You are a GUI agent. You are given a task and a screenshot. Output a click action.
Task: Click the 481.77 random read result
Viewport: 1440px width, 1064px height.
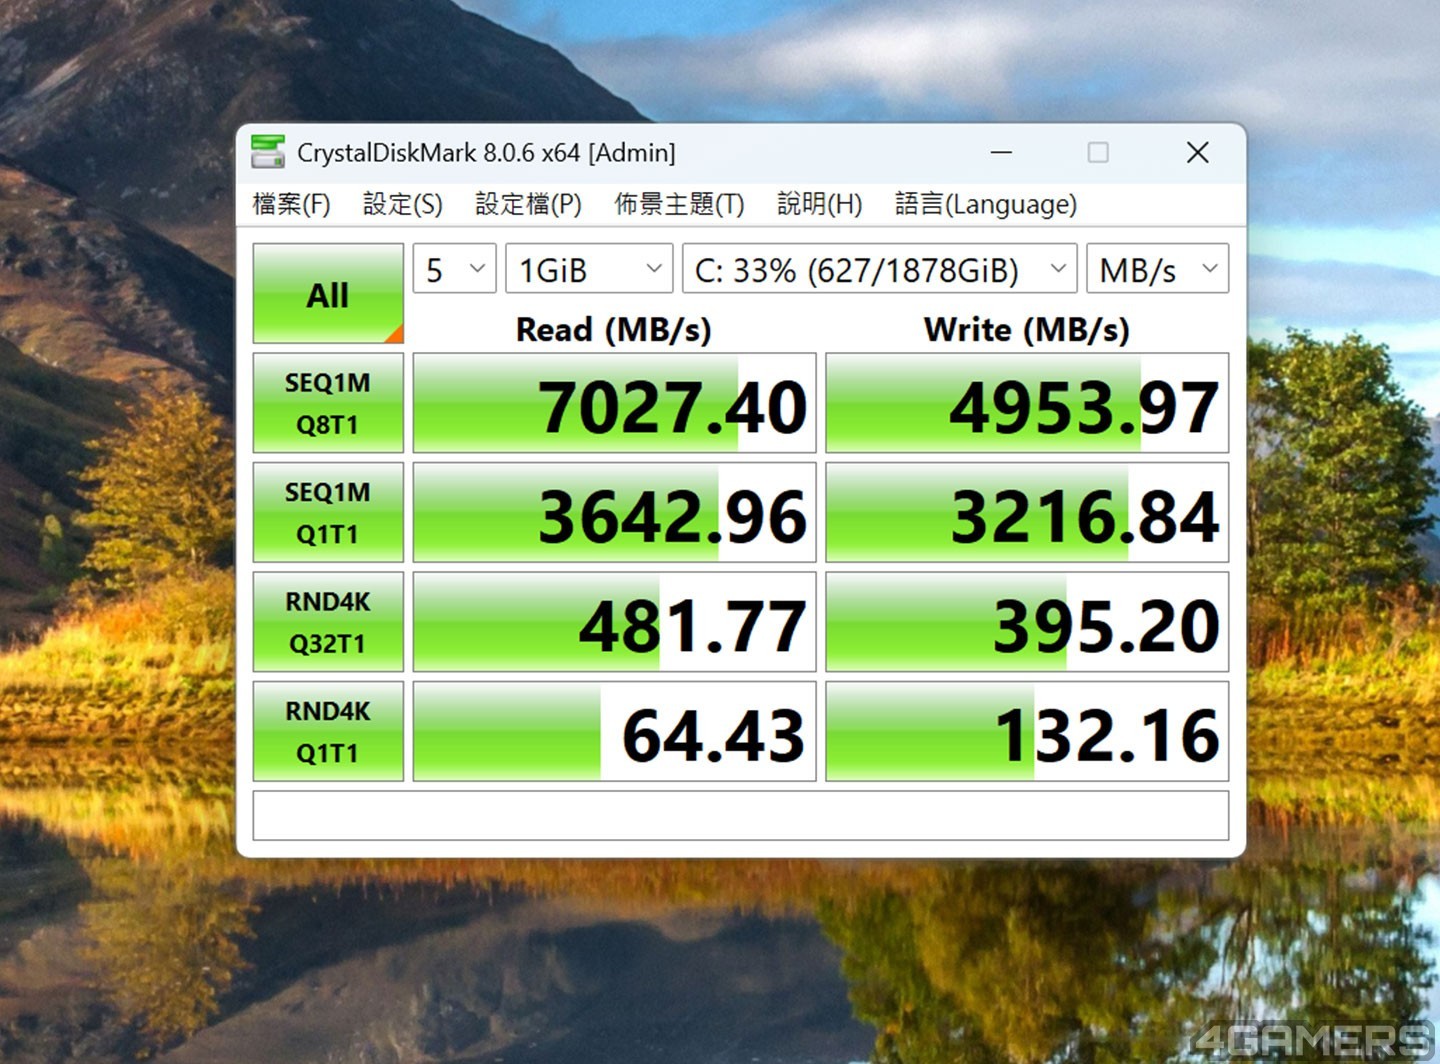pyautogui.click(x=615, y=622)
